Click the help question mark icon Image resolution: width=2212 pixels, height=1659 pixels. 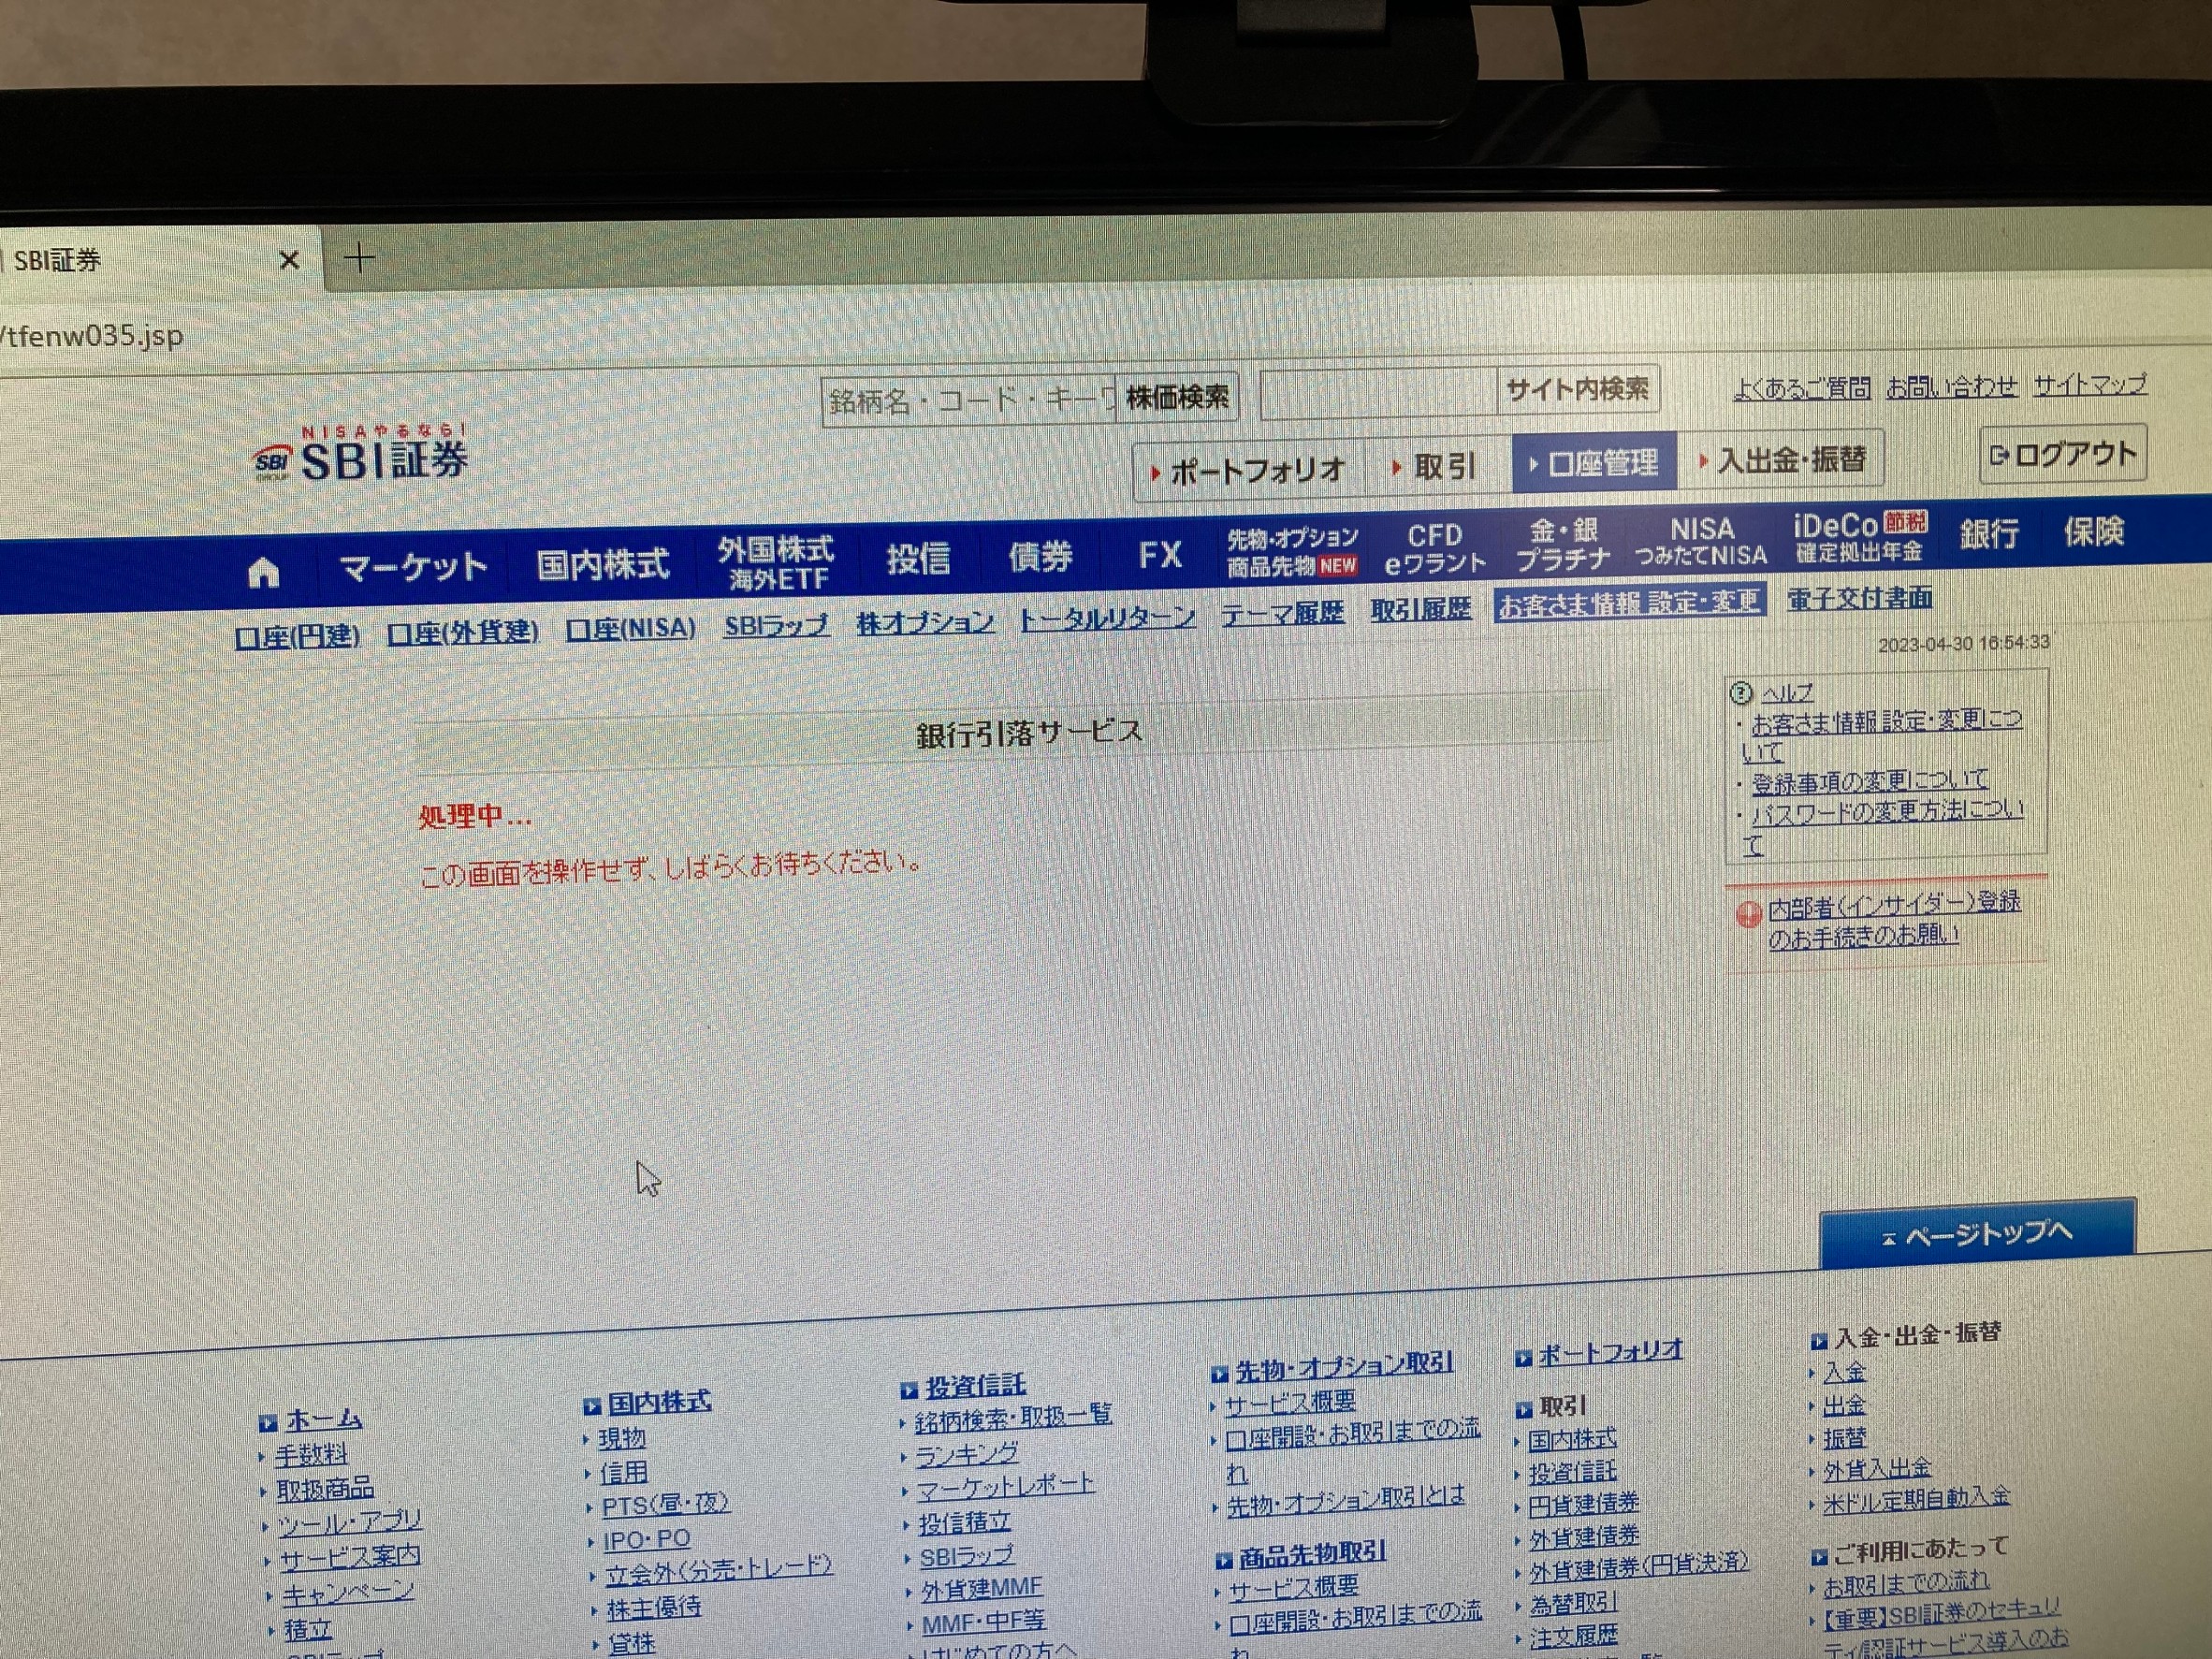click(x=1741, y=692)
